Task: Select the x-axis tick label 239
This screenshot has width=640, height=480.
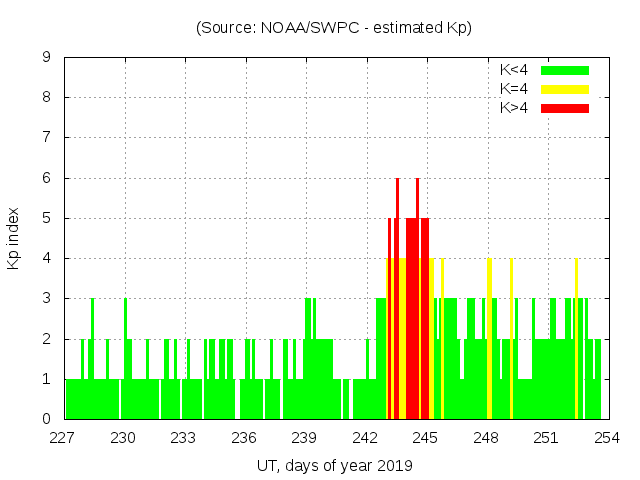Action: pyautogui.click(x=304, y=438)
